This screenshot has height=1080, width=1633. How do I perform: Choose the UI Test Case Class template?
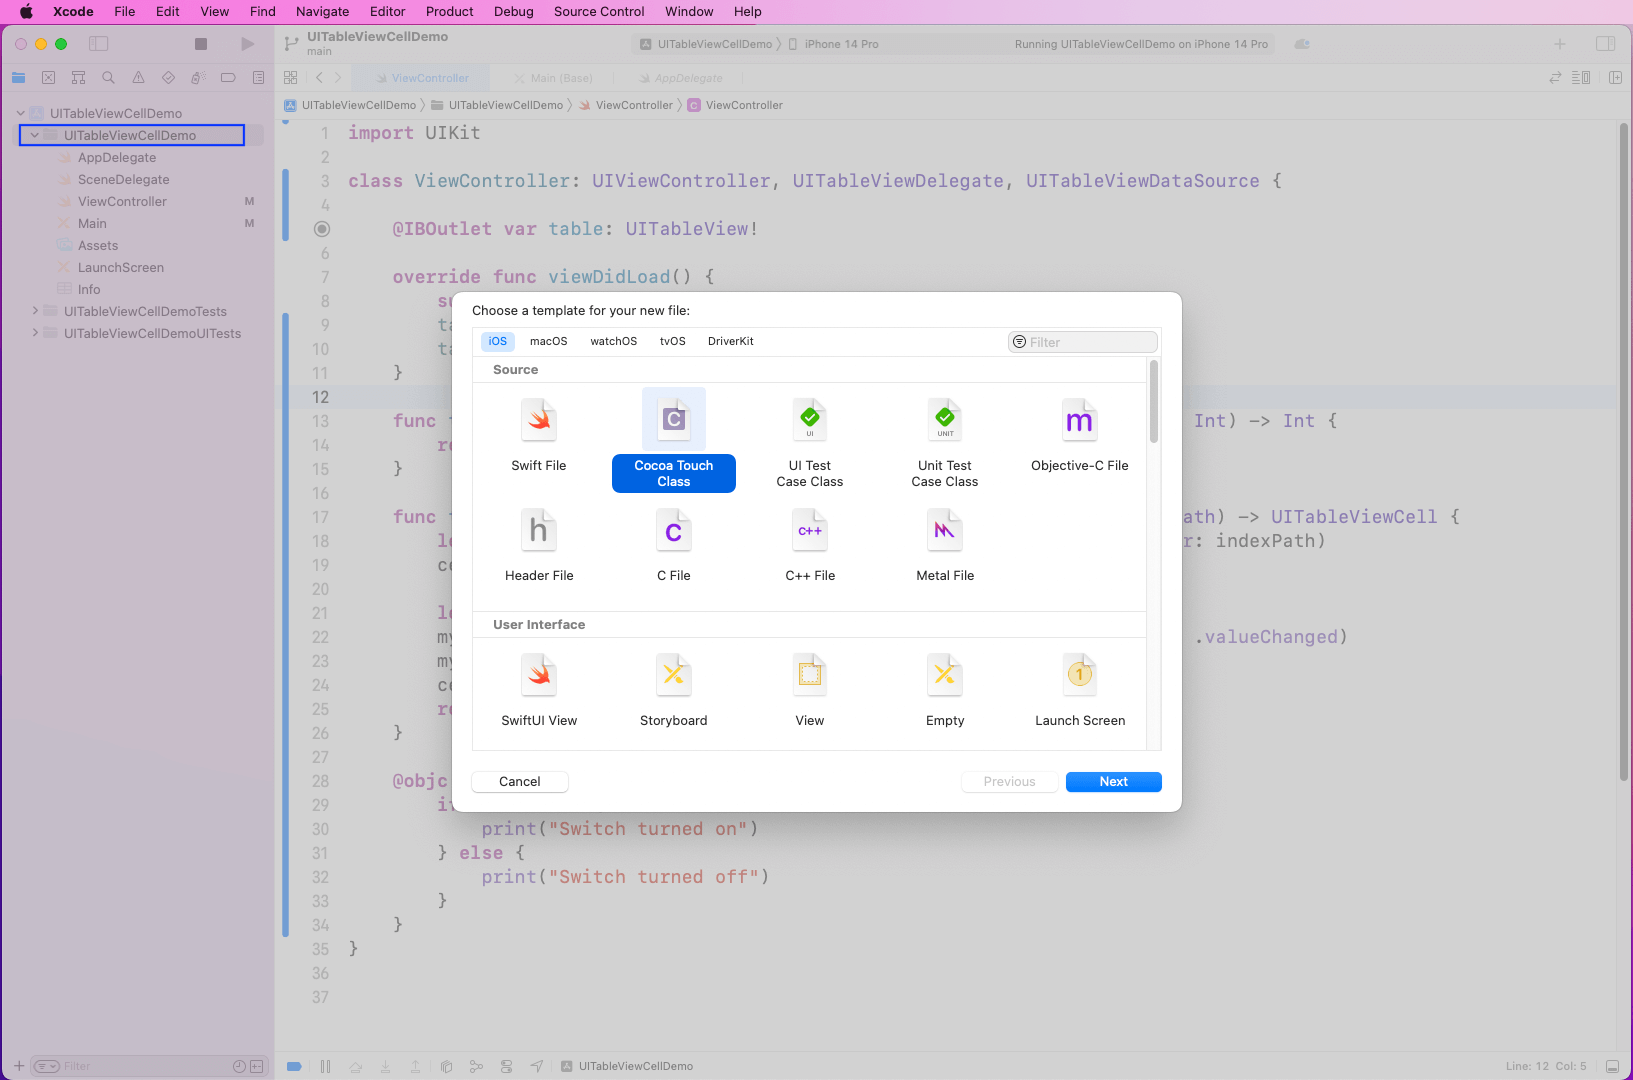[809, 421]
